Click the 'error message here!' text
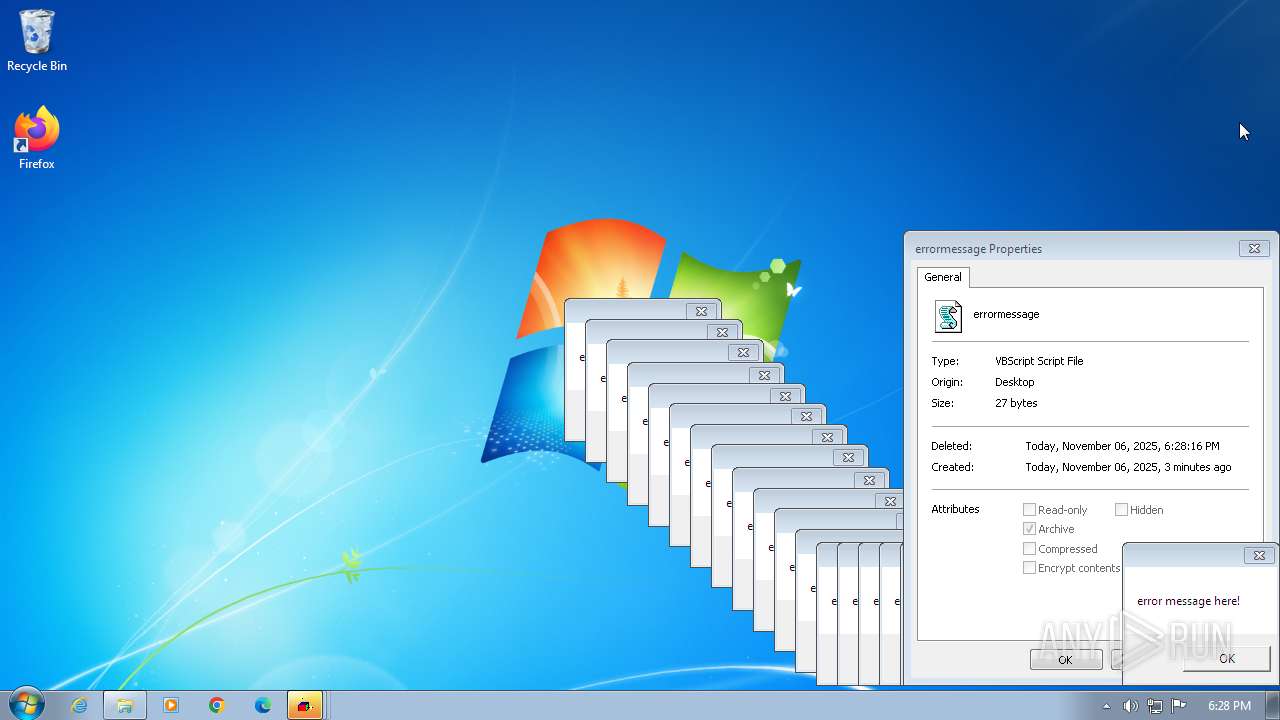Image resolution: width=1280 pixels, height=720 pixels. coord(1188,601)
